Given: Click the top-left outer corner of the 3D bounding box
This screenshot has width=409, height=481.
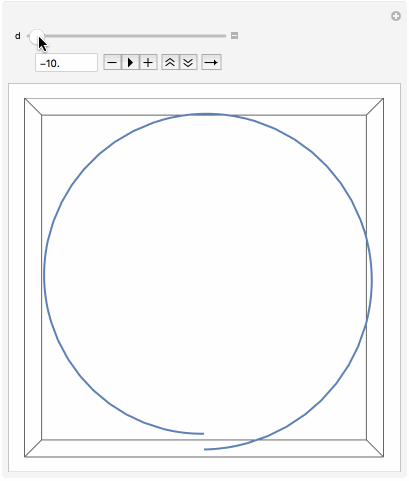Looking at the screenshot, I should 25,99.
